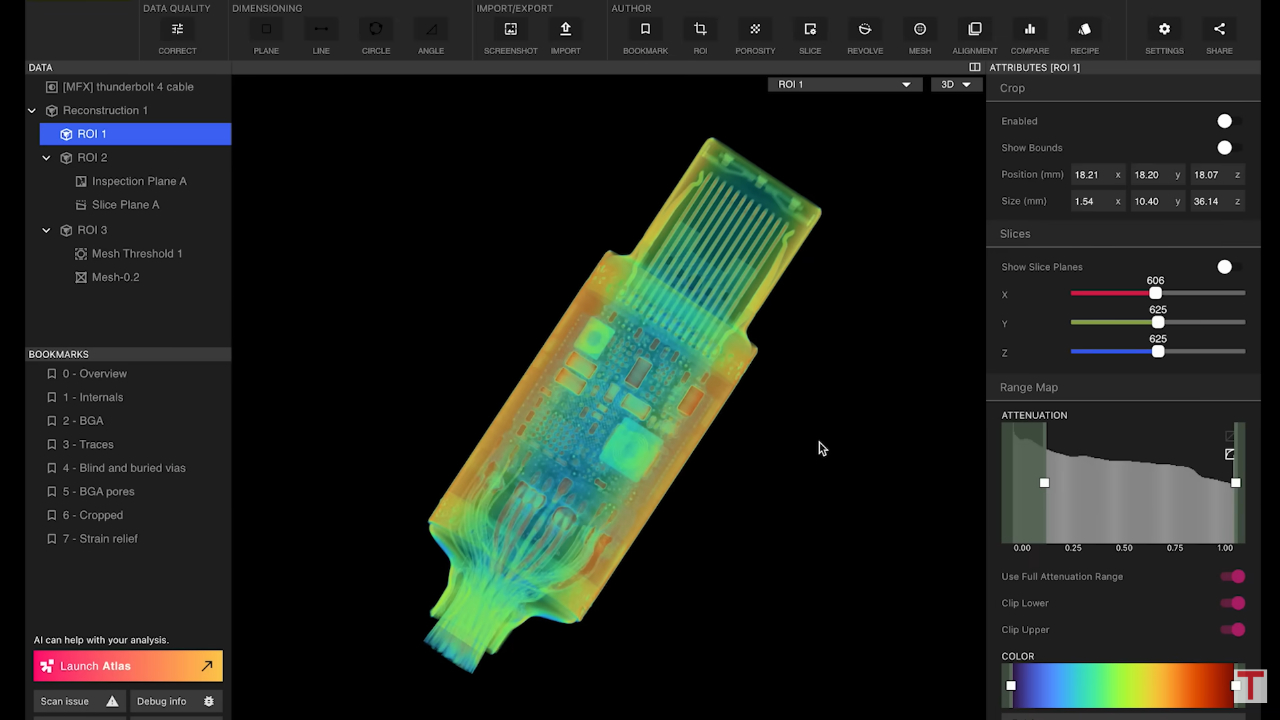Select the Slice tool icon
Screen dimensions: 1280x720
810,30
